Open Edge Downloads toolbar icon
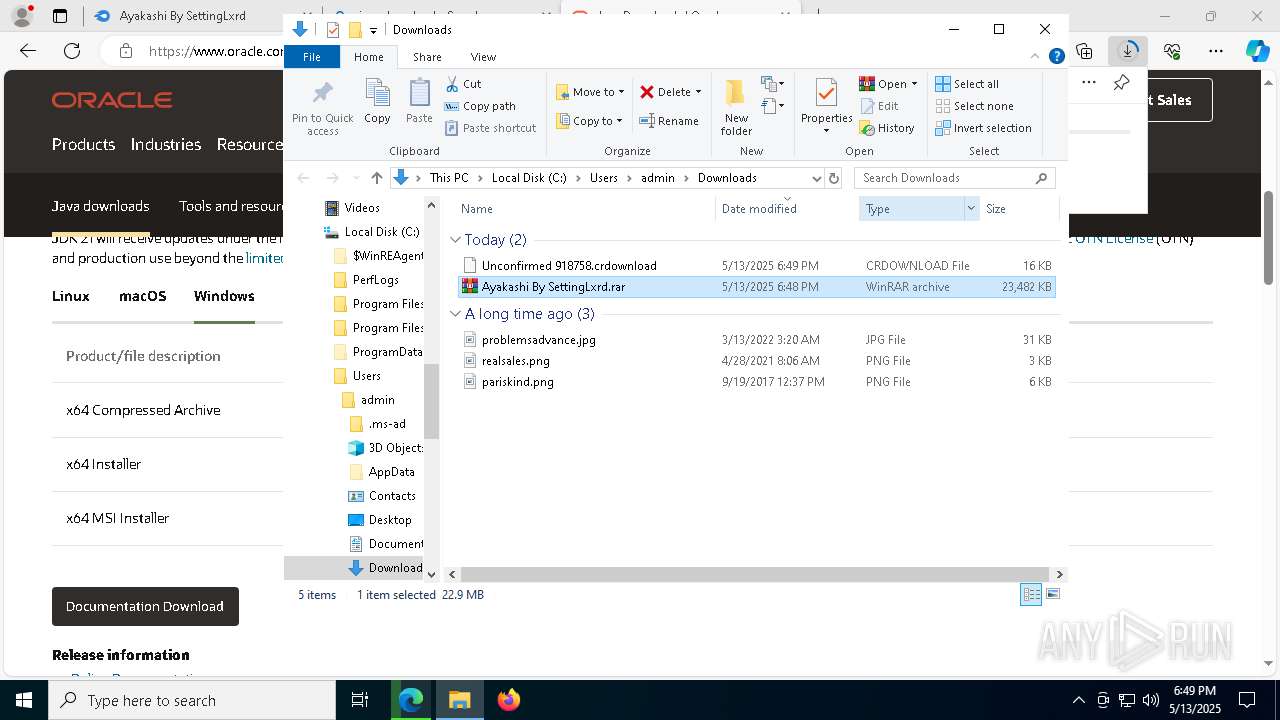Screen dimensions: 1280x720 (x=1128, y=50)
